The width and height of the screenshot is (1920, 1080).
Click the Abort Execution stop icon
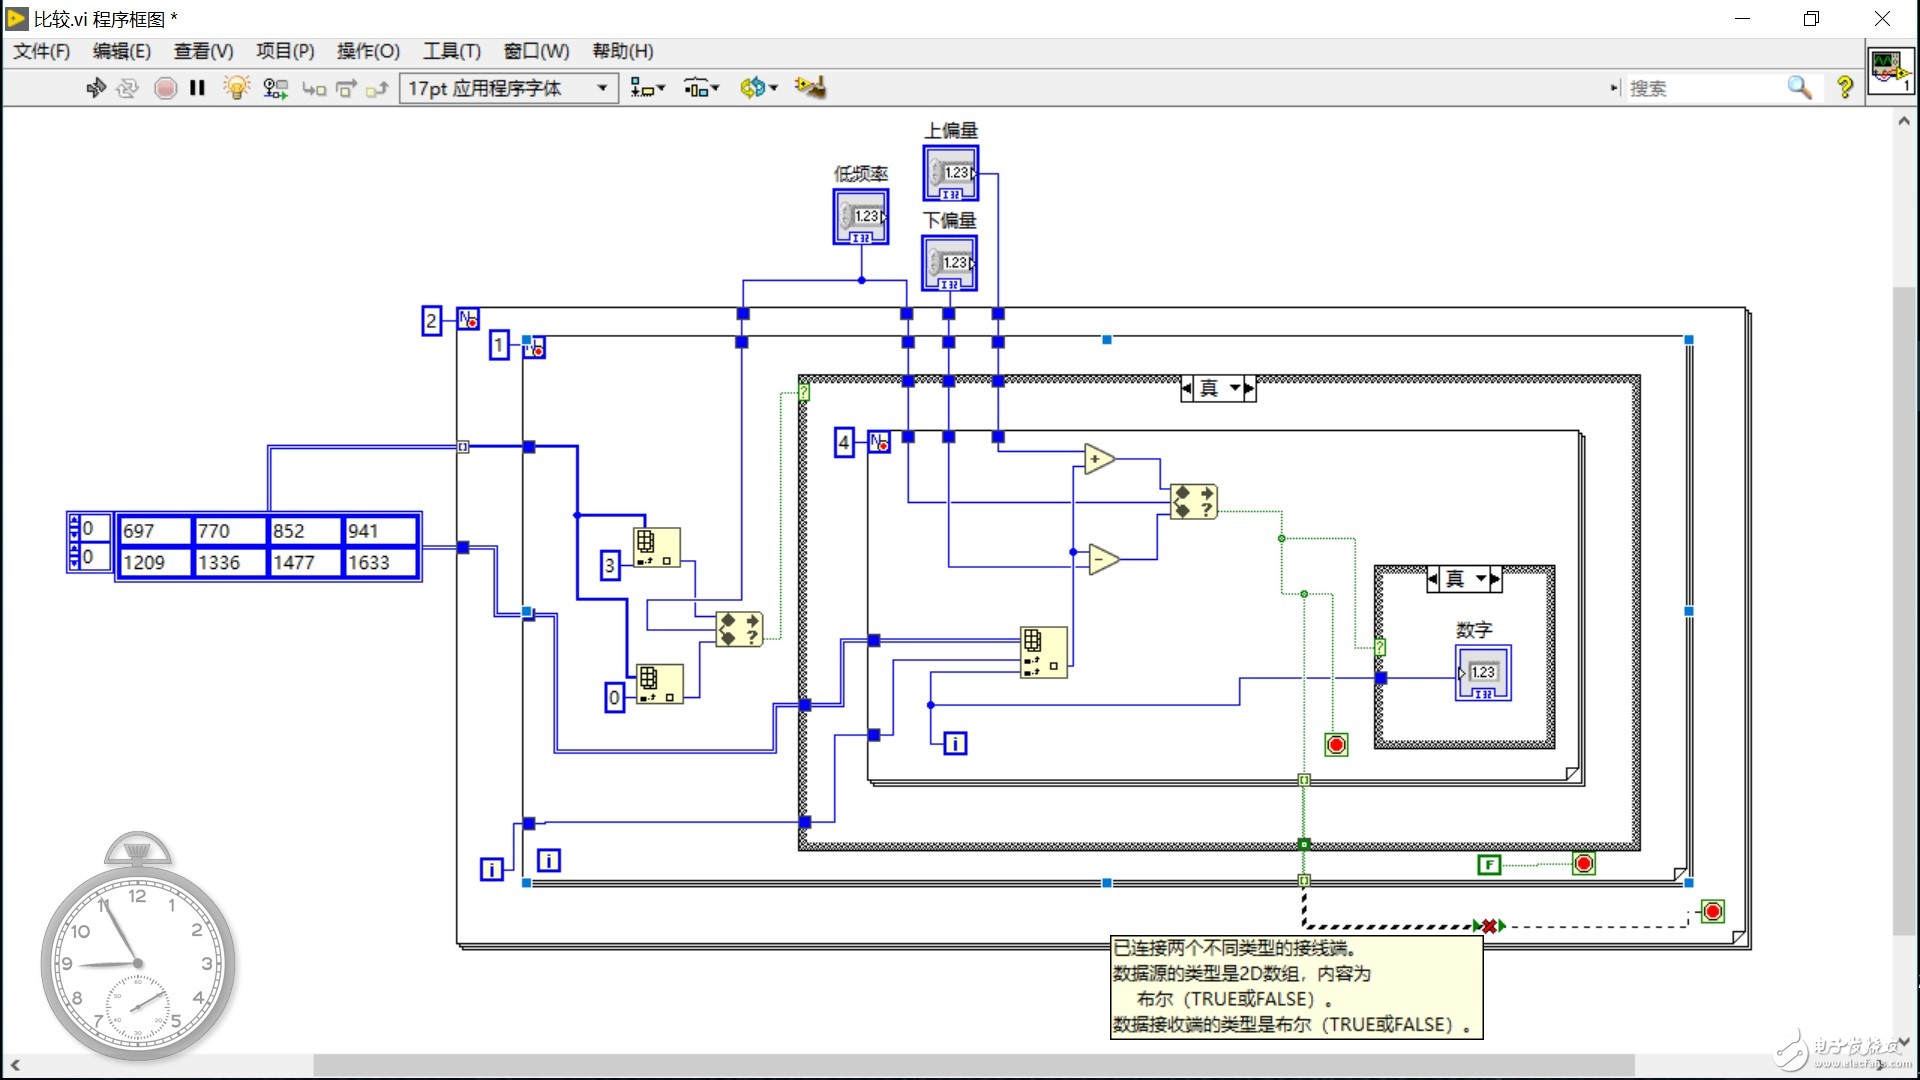tap(166, 88)
